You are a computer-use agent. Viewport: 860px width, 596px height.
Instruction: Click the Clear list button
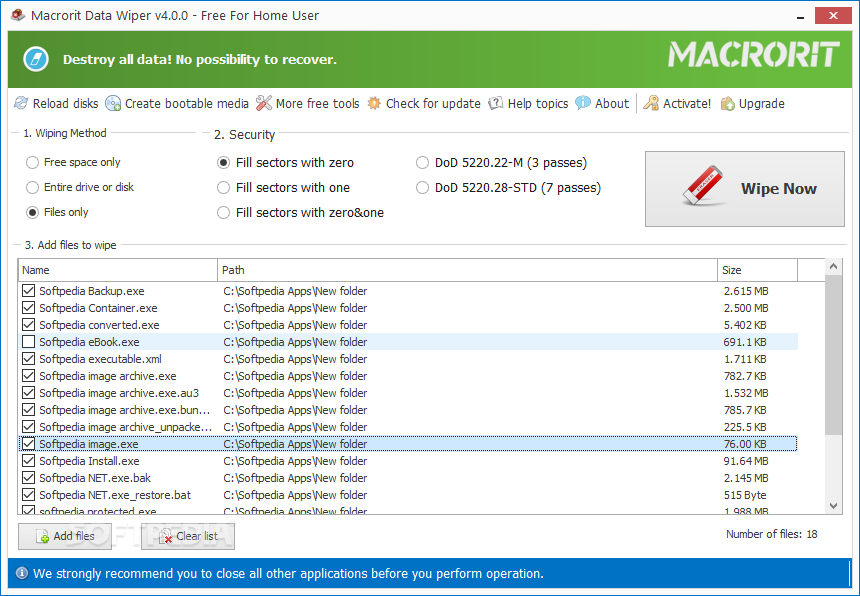coord(188,536)
